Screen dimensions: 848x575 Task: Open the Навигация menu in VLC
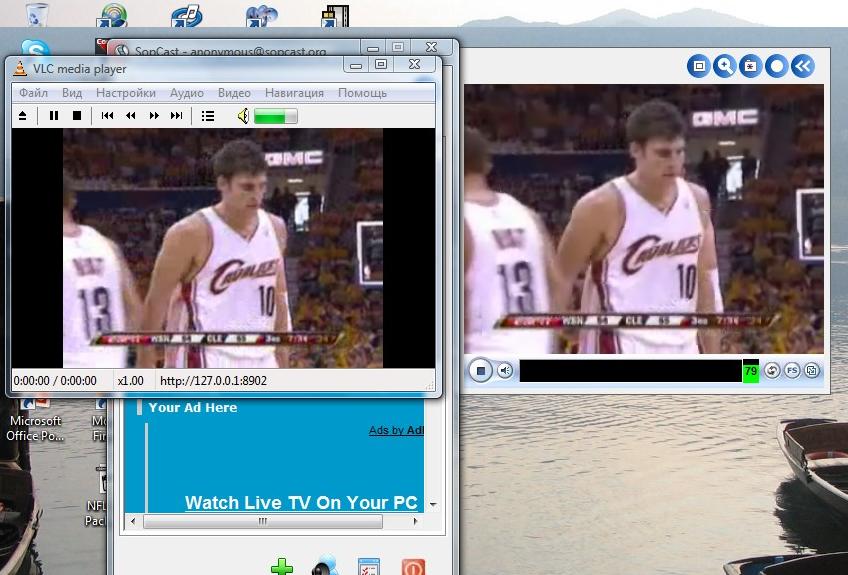coord(294,93)
